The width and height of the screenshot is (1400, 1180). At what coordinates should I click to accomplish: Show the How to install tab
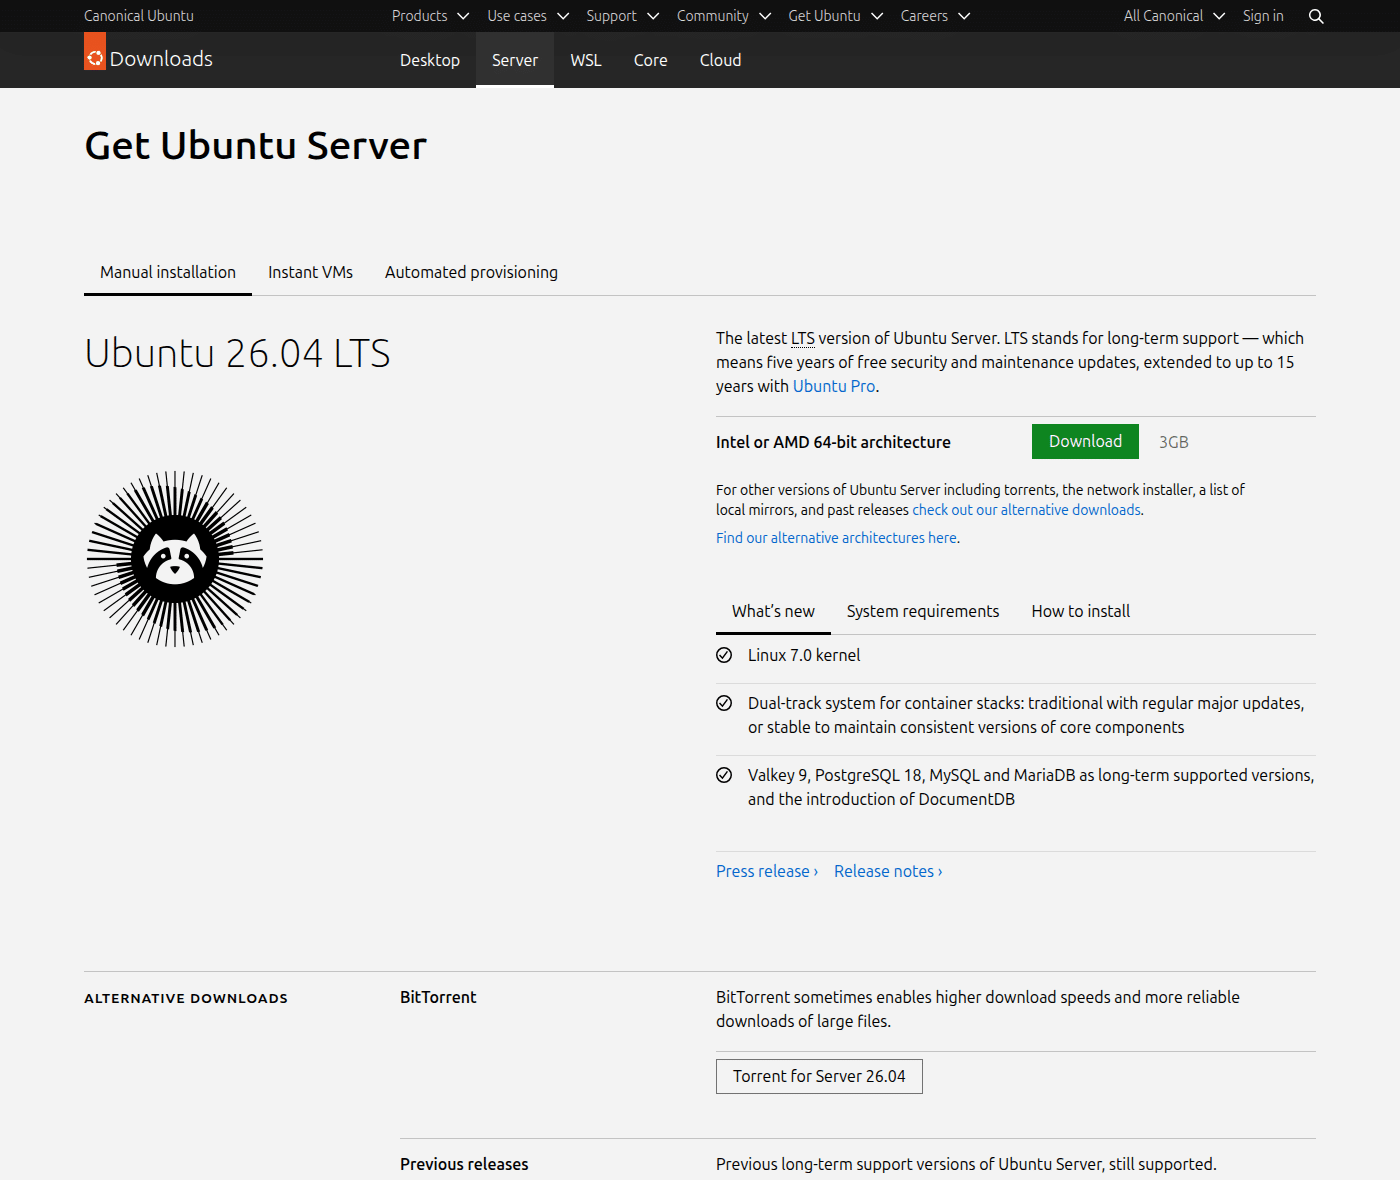point(1081,611)
